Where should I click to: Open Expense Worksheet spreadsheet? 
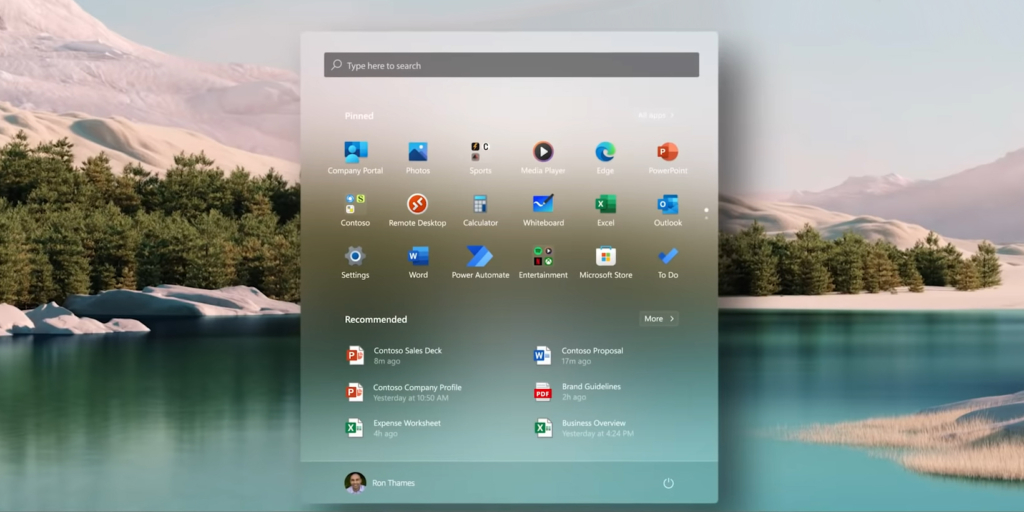393,428
